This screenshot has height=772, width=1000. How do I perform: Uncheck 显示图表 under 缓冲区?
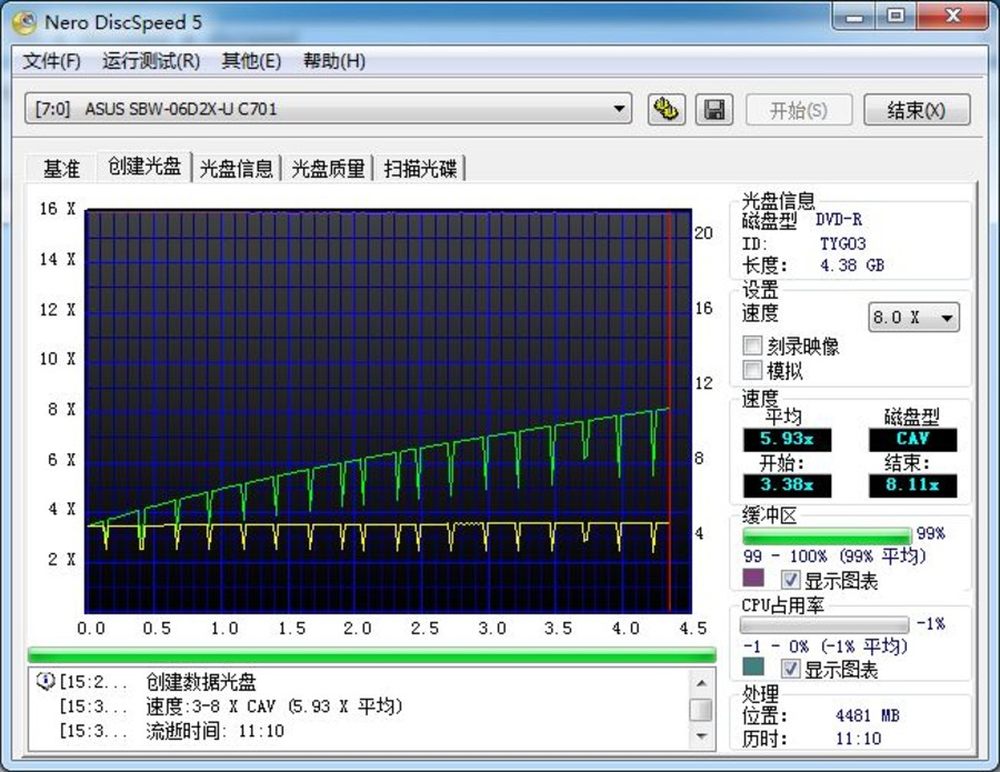pos(790,579)
